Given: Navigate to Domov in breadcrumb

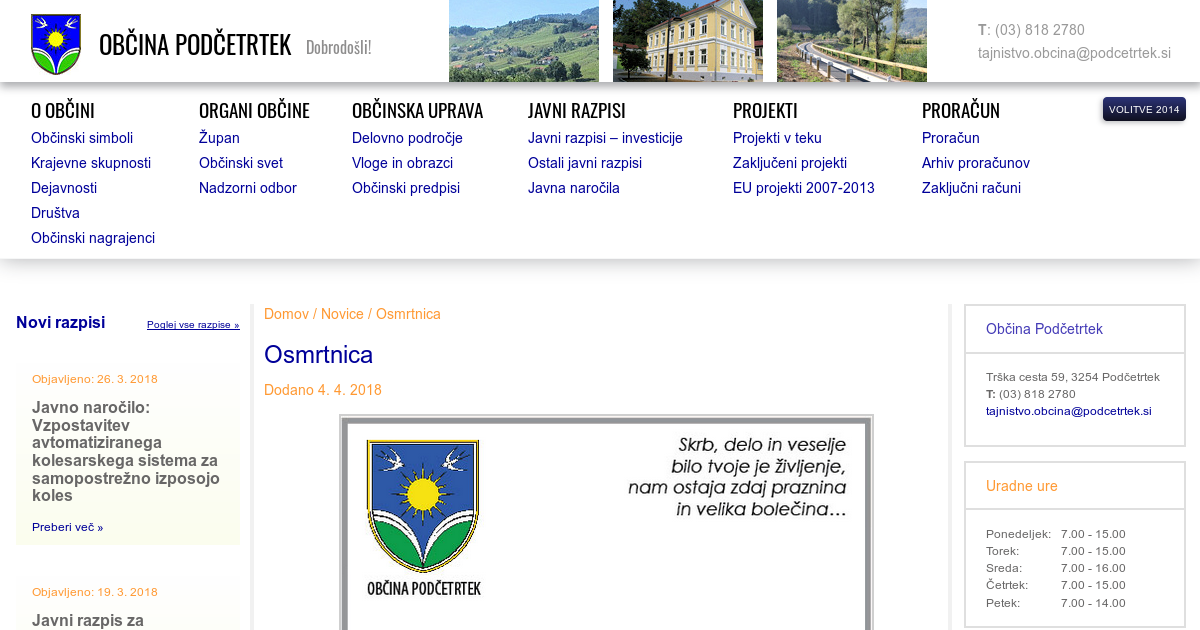Looking at the screenshot, I should point(286,314).
